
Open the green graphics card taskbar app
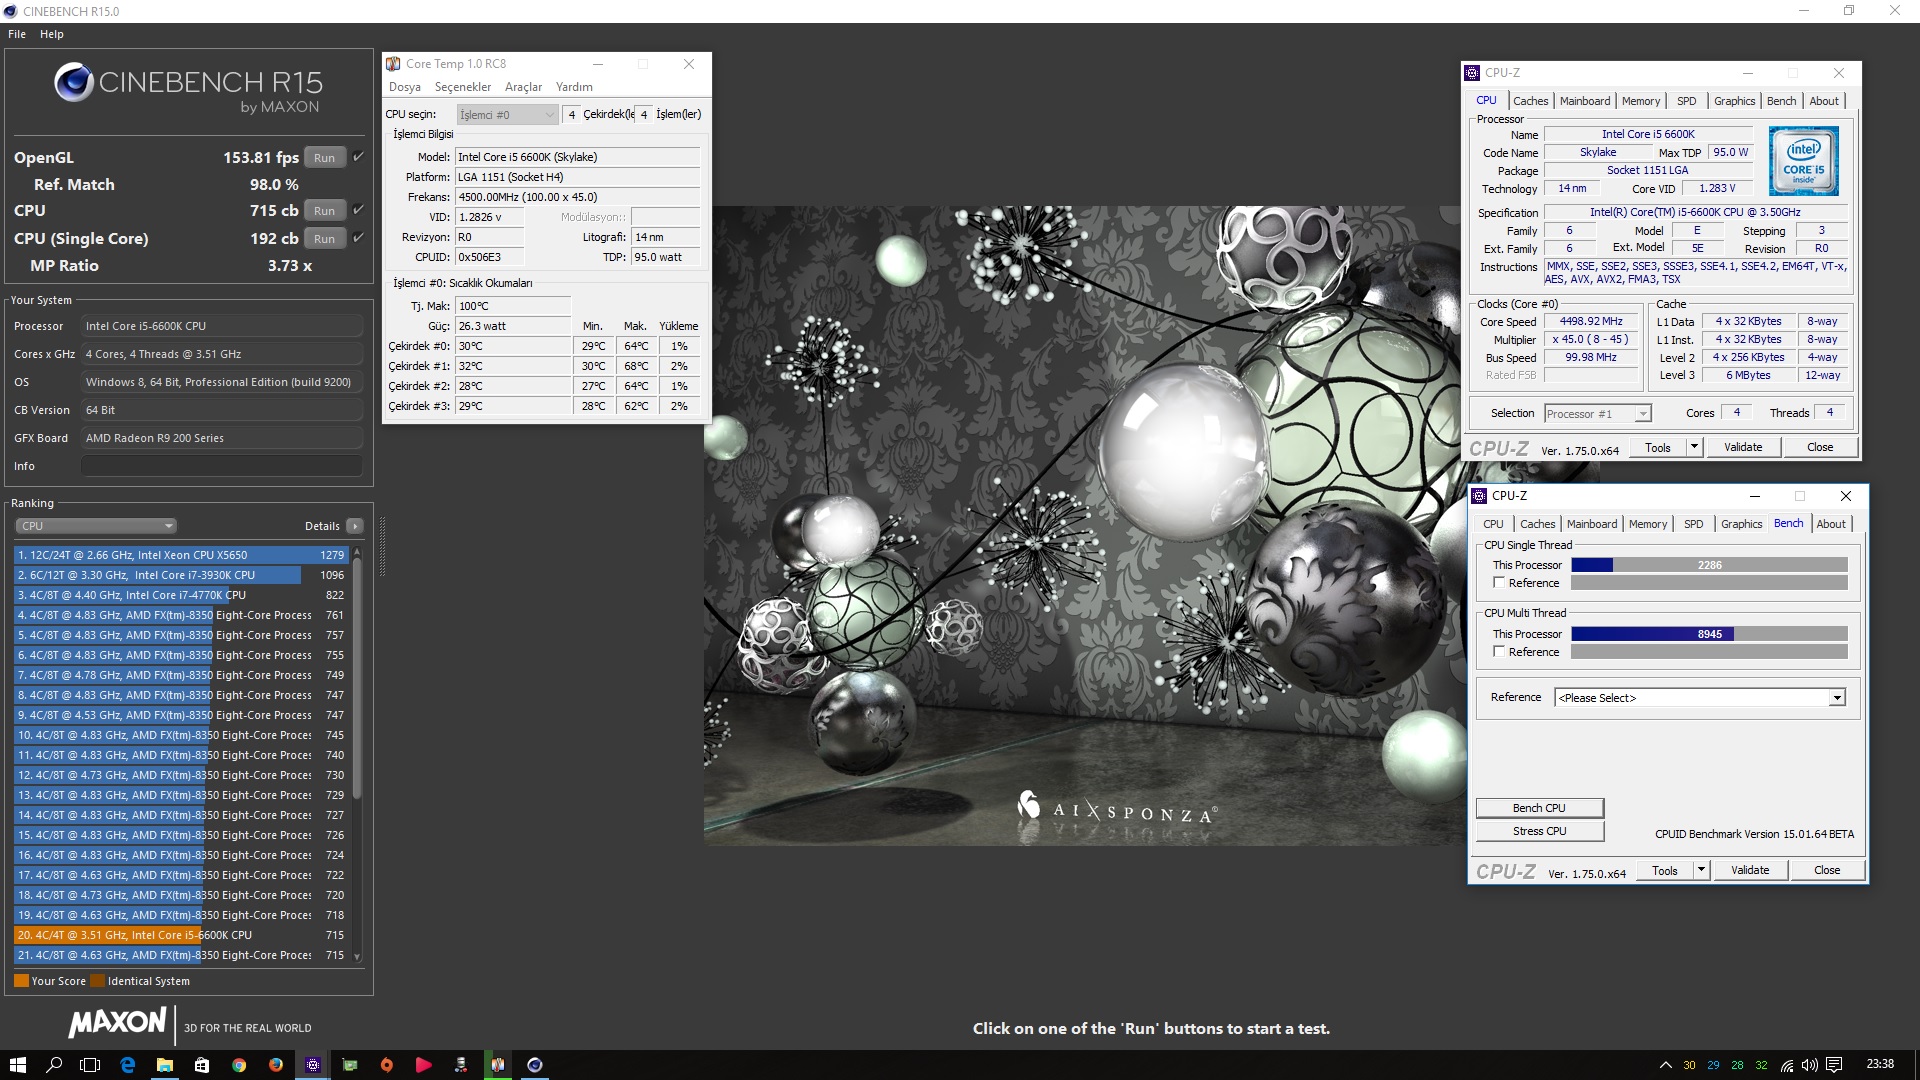click(x=349, y=1065)
